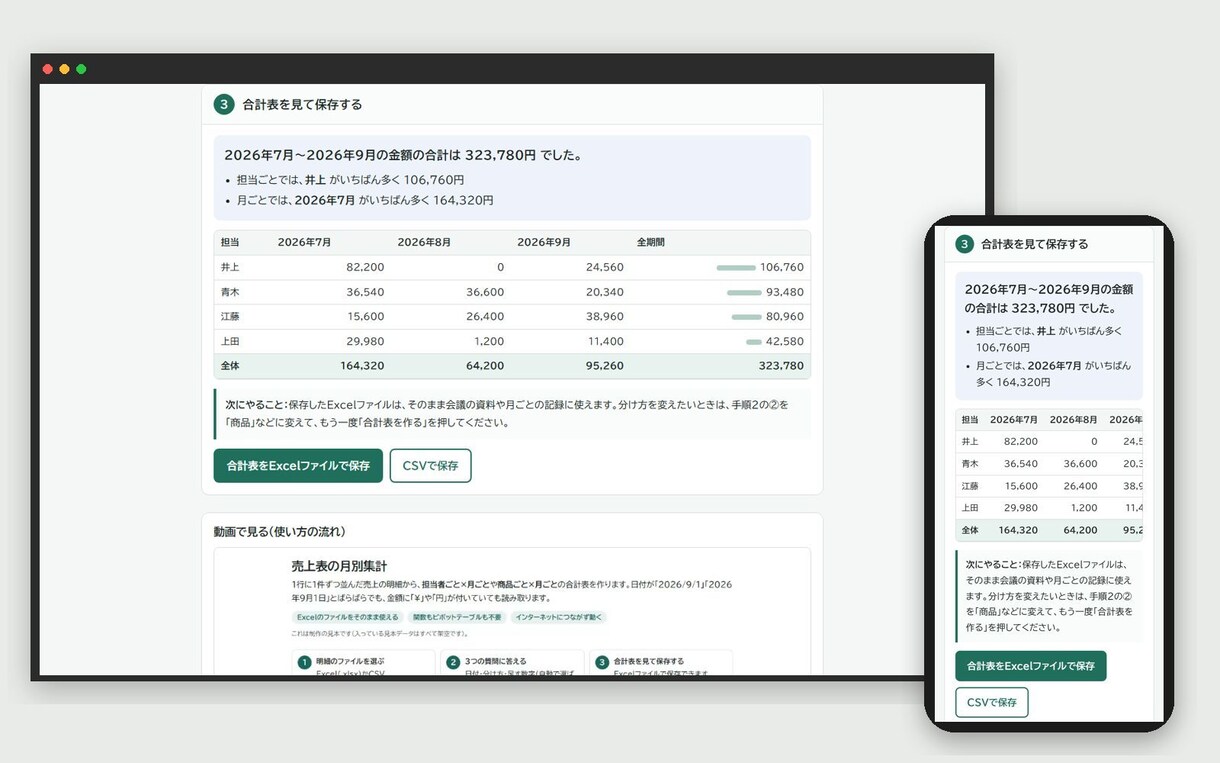Click the 38,960 cell in desktop table
Image resolution: width=1220 pixels, height=763 pixels.
click(x=604, y=317)
